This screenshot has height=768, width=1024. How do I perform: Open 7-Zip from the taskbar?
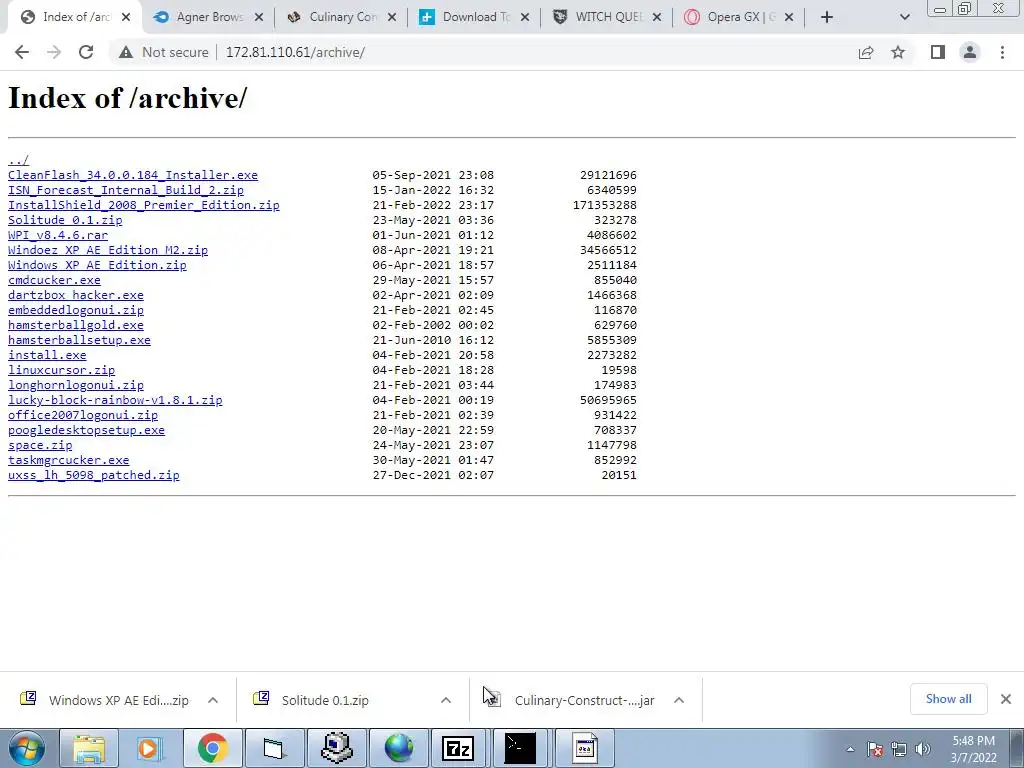[458, 748]
